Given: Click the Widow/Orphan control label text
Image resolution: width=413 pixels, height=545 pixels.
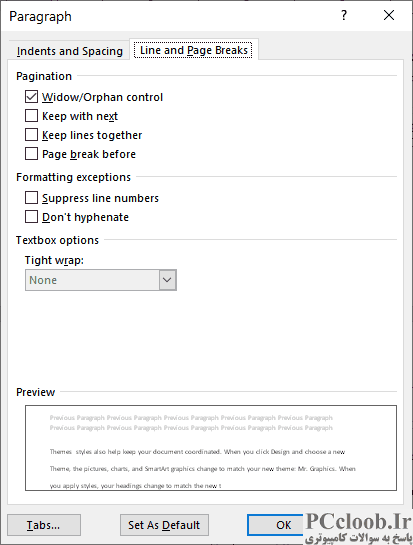Looking at the screenshot, I should pos(102,97).
